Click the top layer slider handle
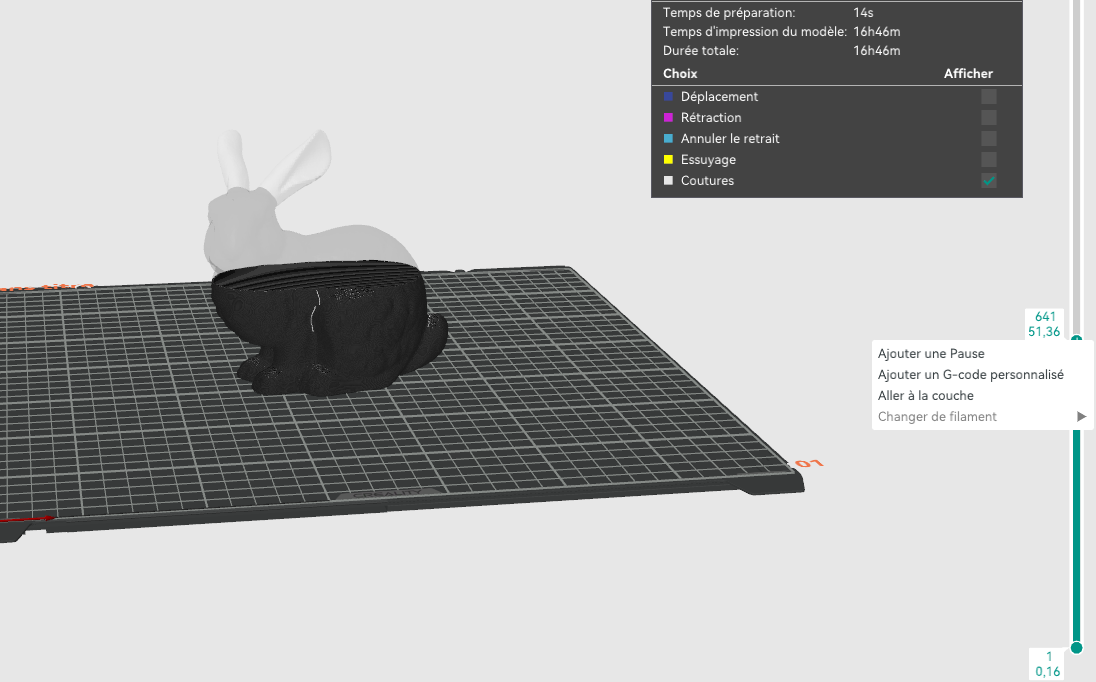The height and width of the screenshot is (682, 1096). coord(1076,339)
